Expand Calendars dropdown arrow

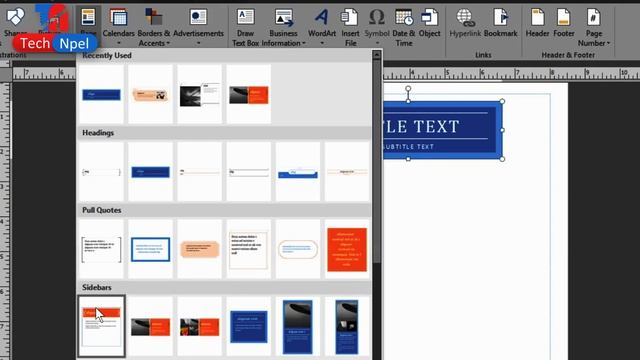pos(119,43)
